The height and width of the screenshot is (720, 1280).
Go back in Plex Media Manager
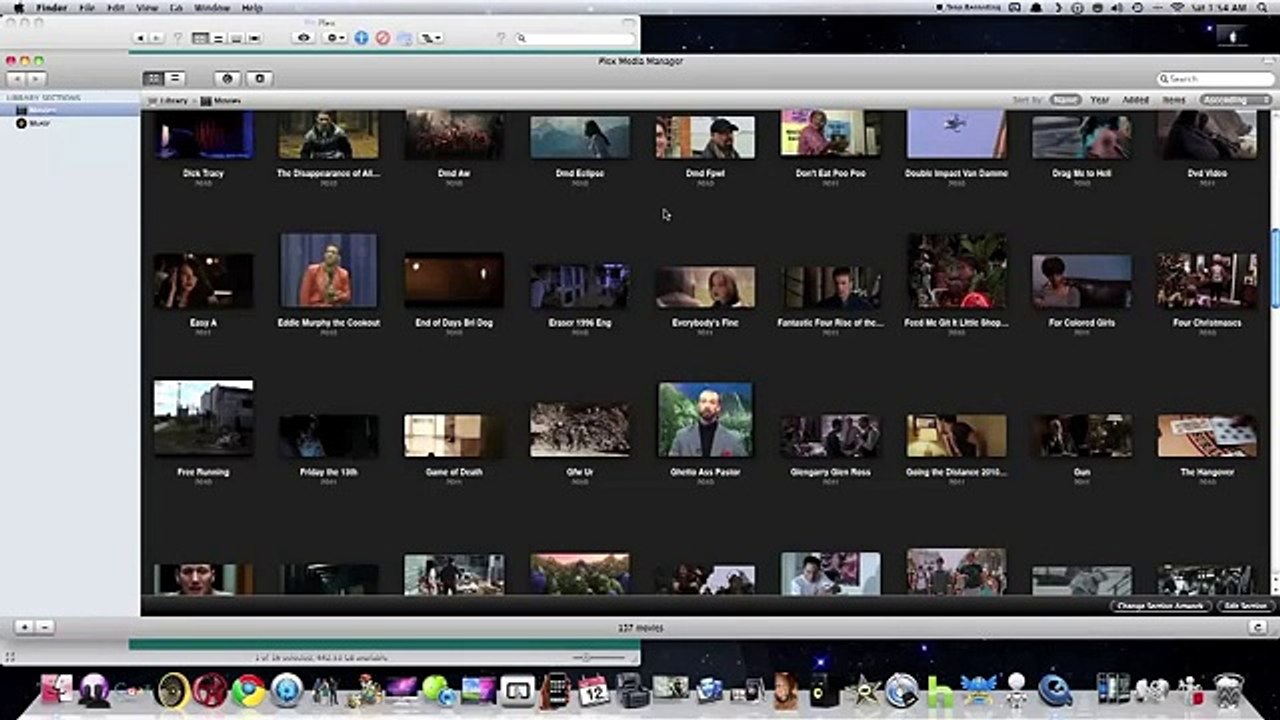(x=17, y=78)
